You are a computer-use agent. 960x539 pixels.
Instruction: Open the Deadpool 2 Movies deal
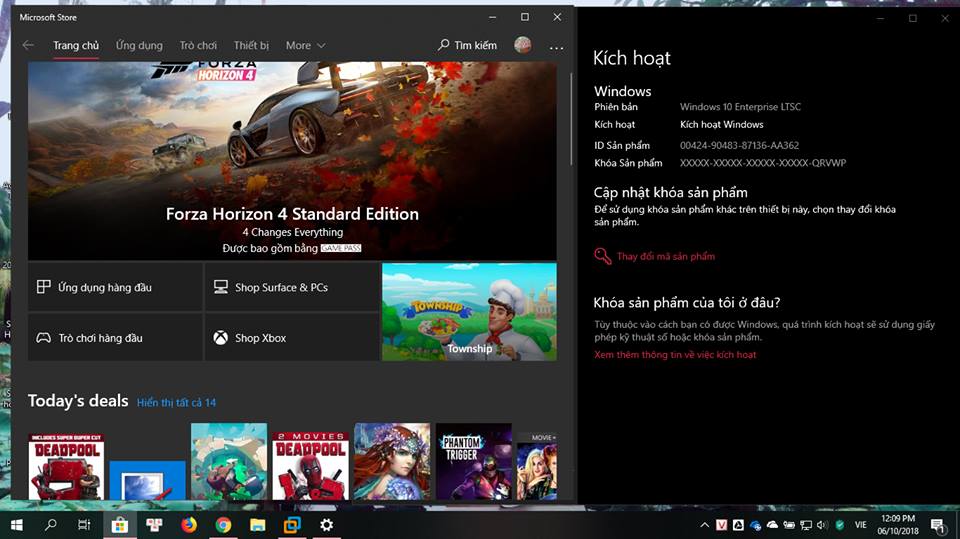310,466
